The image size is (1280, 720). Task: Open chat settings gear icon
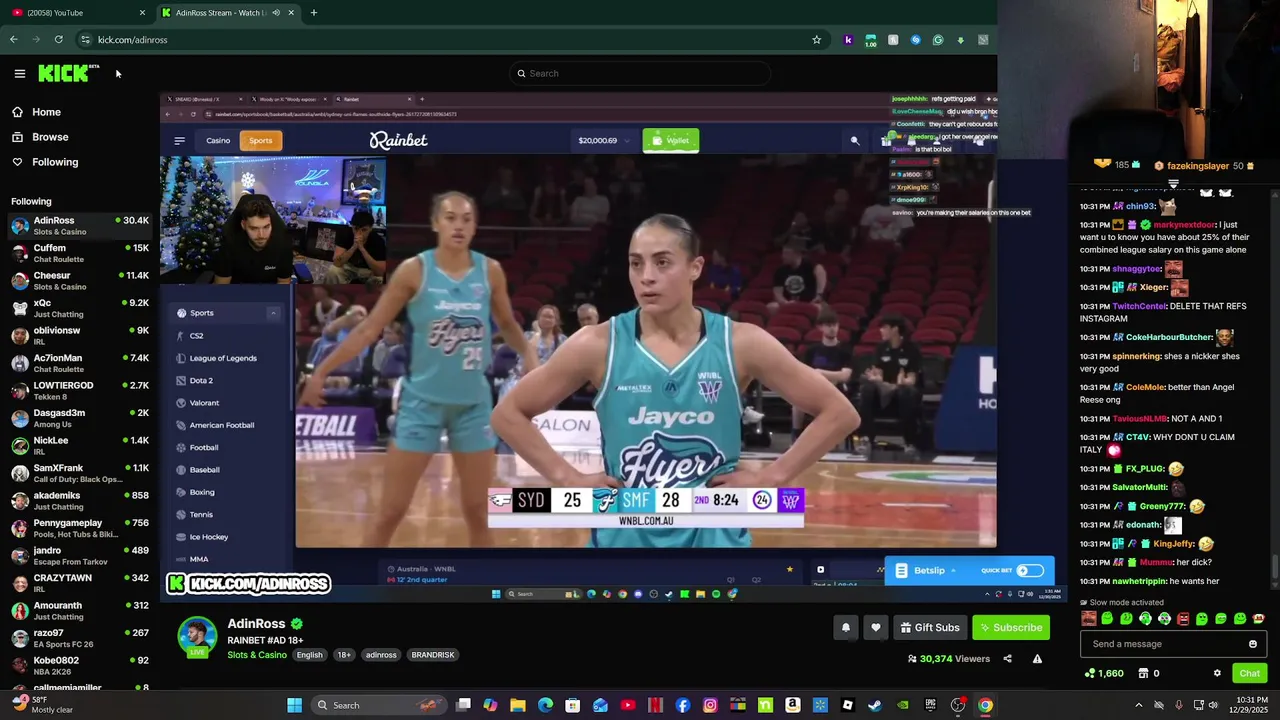coord(1217,673)
